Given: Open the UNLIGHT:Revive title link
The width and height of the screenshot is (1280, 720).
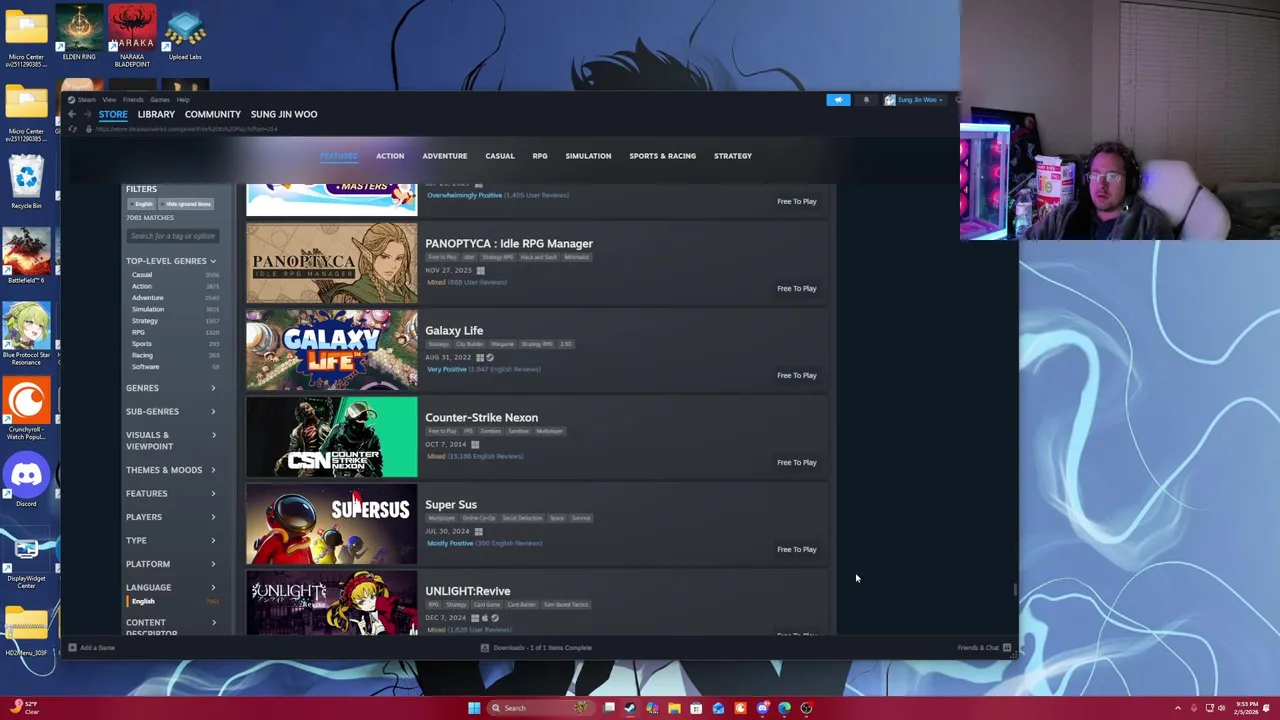Looking at the screenshot, I should [x=467, y=591].
